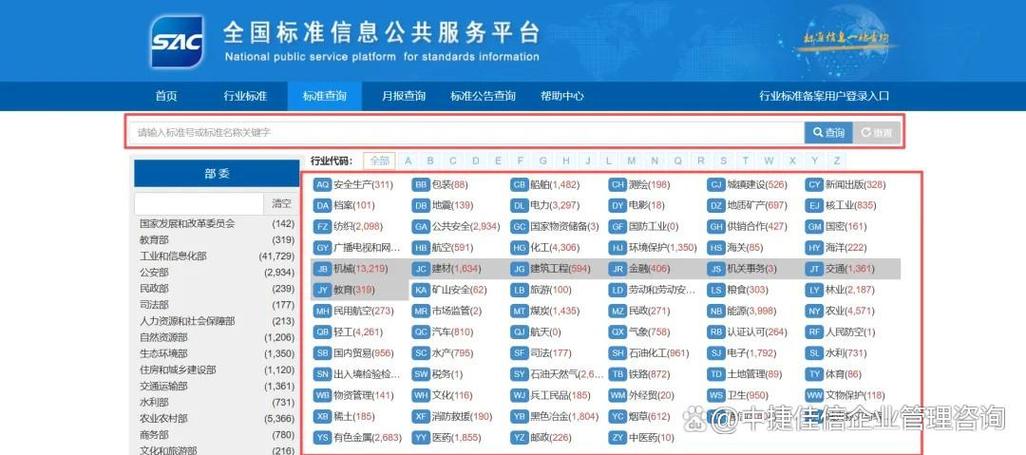The image size is (1026, 455).
Task: Select the FZ badge for 纺织
Action: pyautogui.click(x=322, y=227)
